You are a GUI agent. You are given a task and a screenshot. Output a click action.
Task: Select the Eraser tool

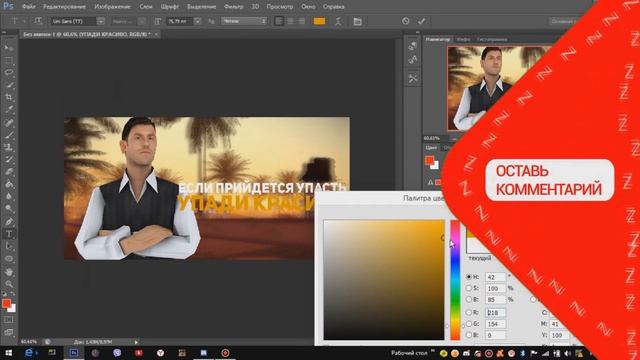pos(9,172)
